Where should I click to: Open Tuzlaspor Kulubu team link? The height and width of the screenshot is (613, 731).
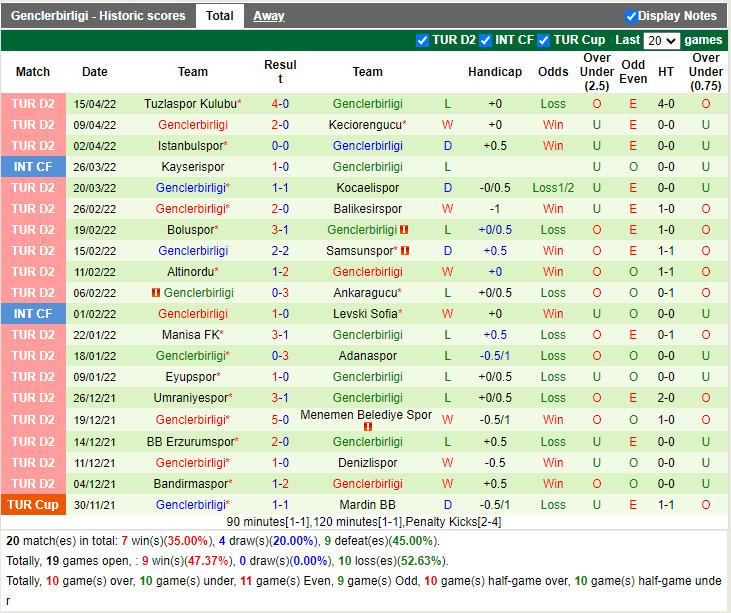(x=191, y=103)
